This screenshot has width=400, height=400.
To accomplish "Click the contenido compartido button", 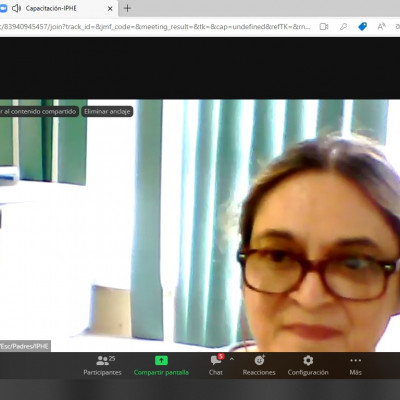I will [x=39, y=111].
